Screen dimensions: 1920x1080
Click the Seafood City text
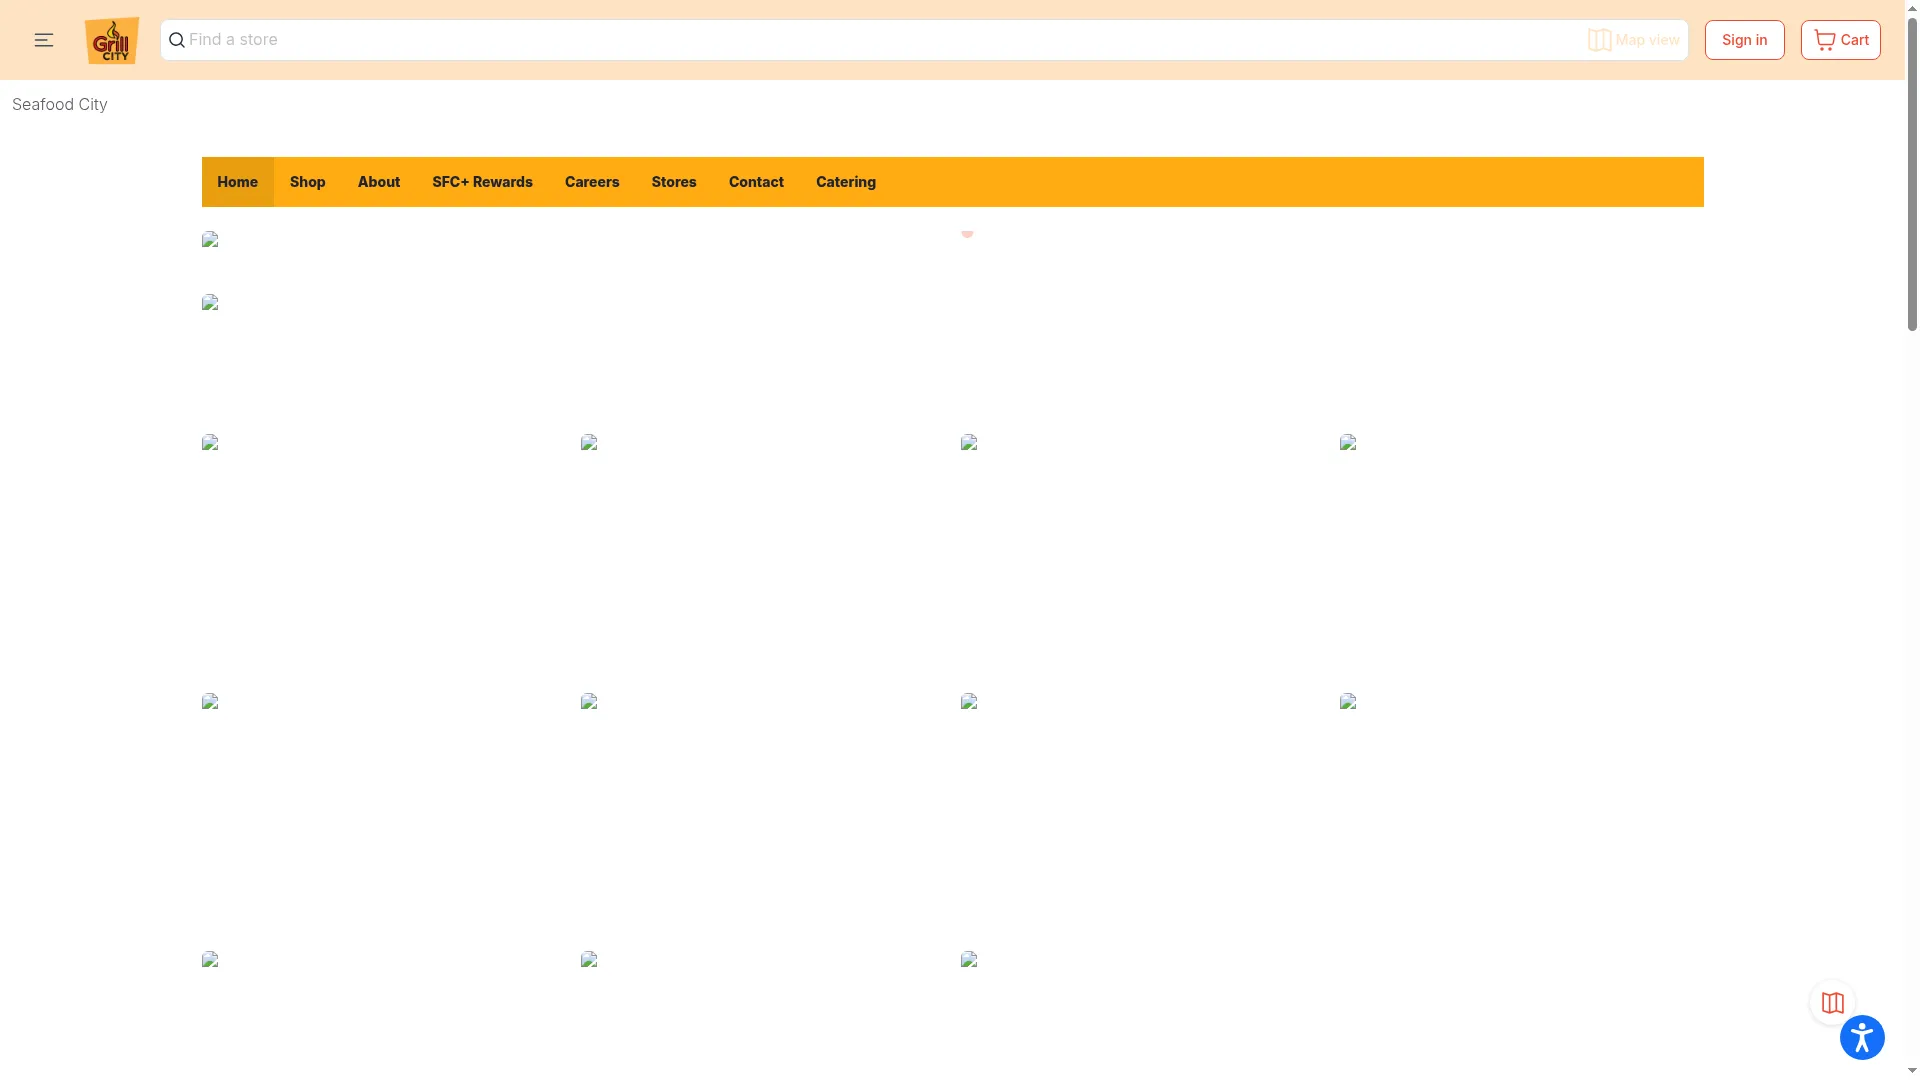[60, 105]
